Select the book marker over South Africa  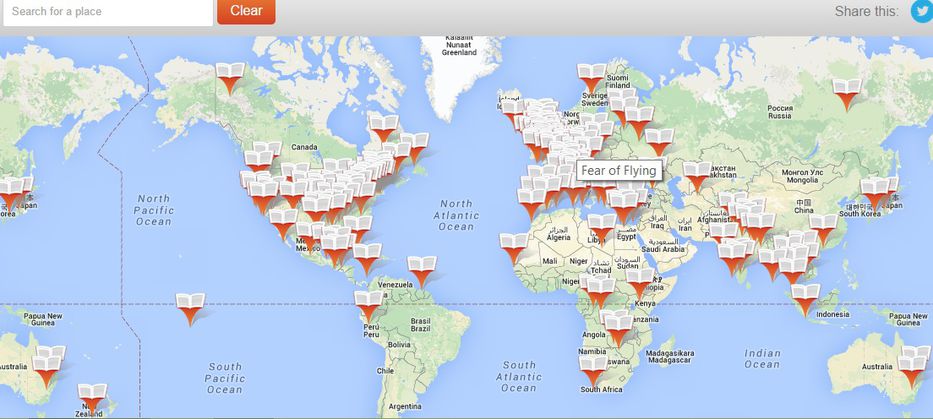click(x=593, y=371)
